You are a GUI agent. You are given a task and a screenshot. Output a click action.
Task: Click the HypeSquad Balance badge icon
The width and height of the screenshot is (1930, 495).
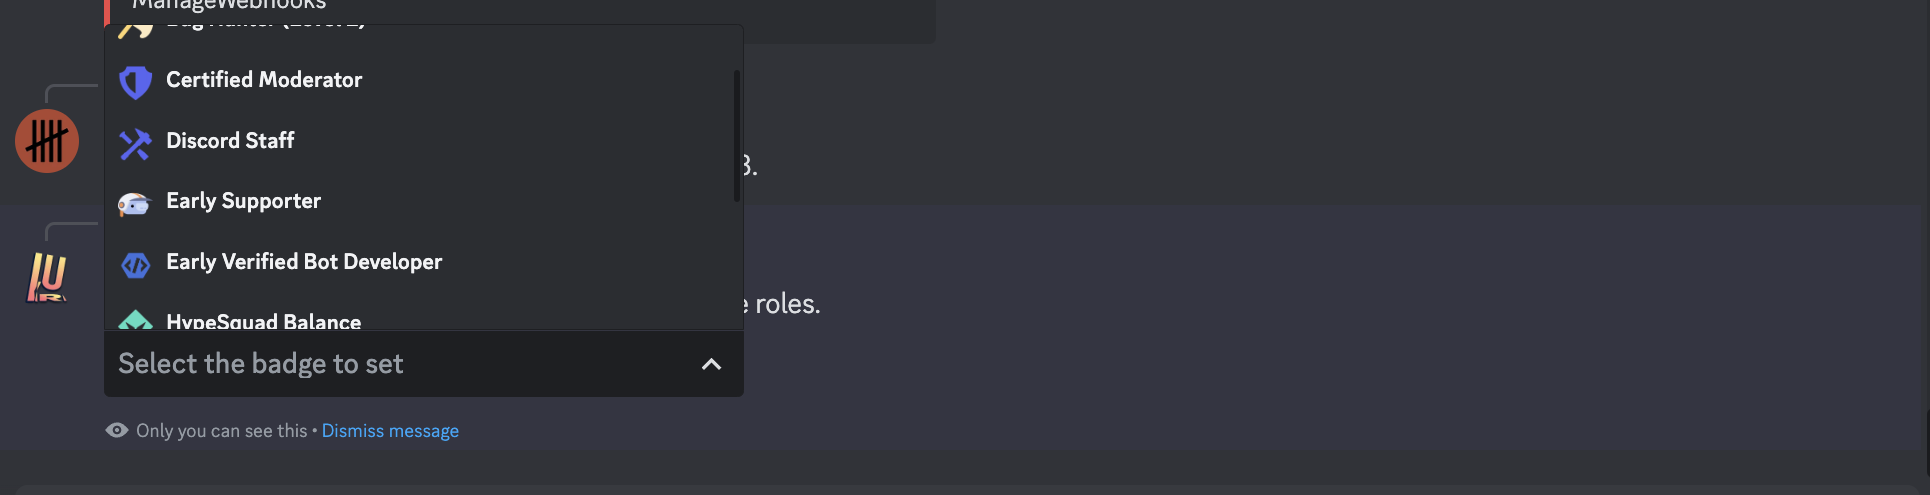pyautogui.click(x=135, y=320)
